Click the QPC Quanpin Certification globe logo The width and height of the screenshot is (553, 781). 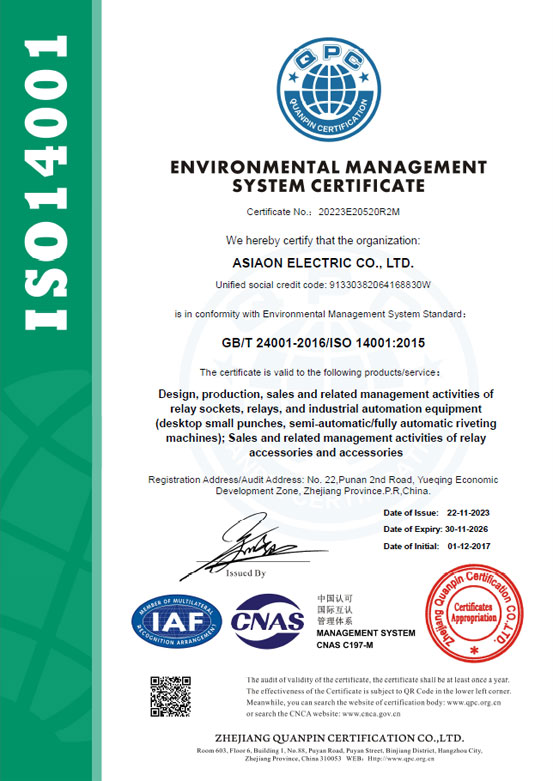pyautogui.click(x=329, y=90)
